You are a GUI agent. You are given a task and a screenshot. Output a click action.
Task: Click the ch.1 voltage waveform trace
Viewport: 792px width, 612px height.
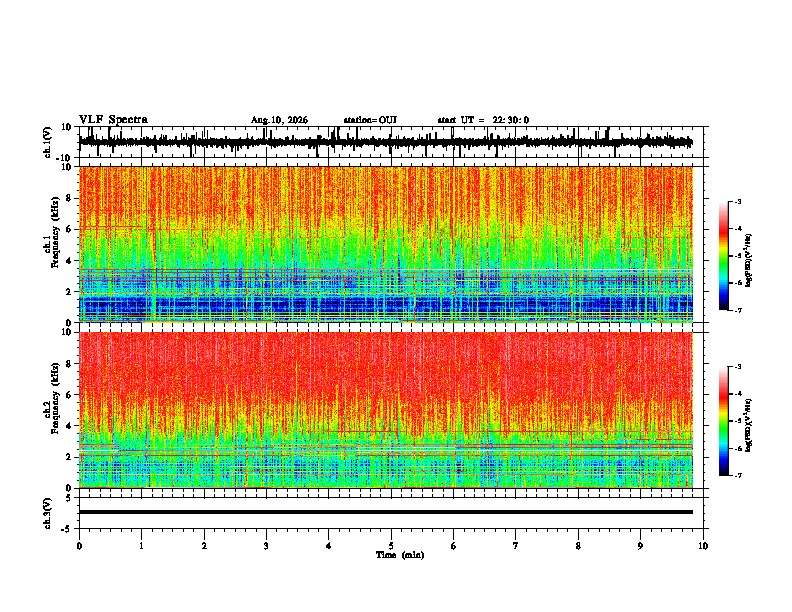[x=385, y=142]
